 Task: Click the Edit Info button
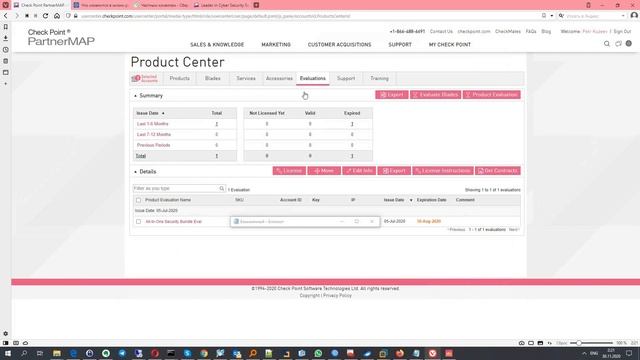pyautogui.click(x=359, y=171)
